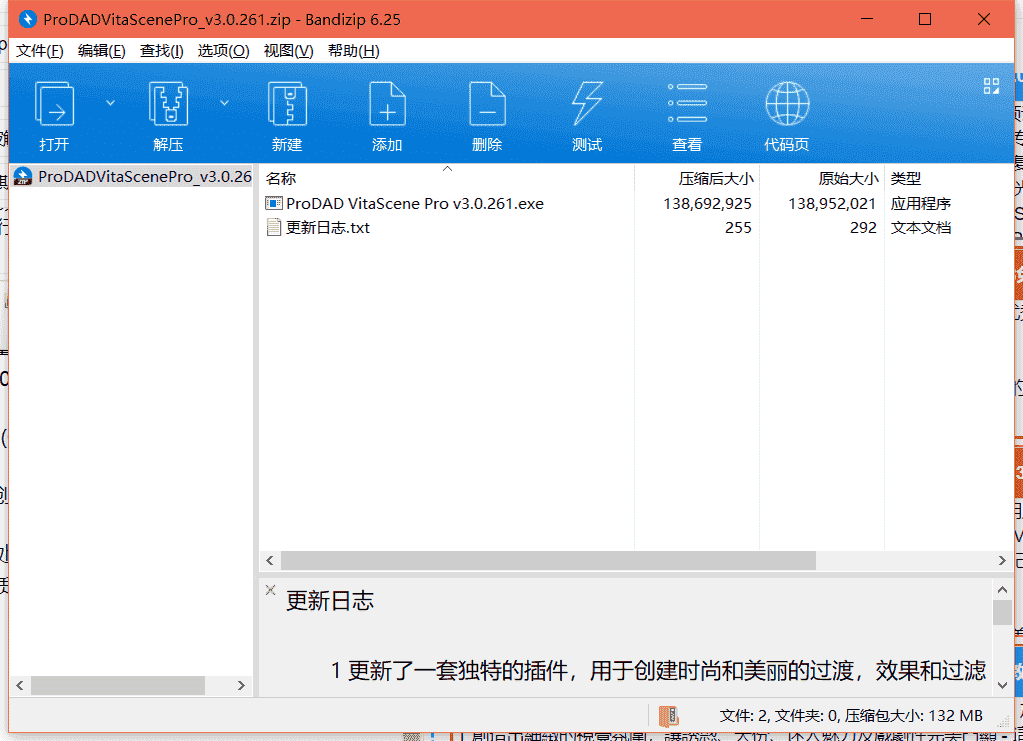Image resolution: width=1023 pixels, height=741 pixels.
Task: Click file list scroll right arrow
Action: click(1002, 560)
